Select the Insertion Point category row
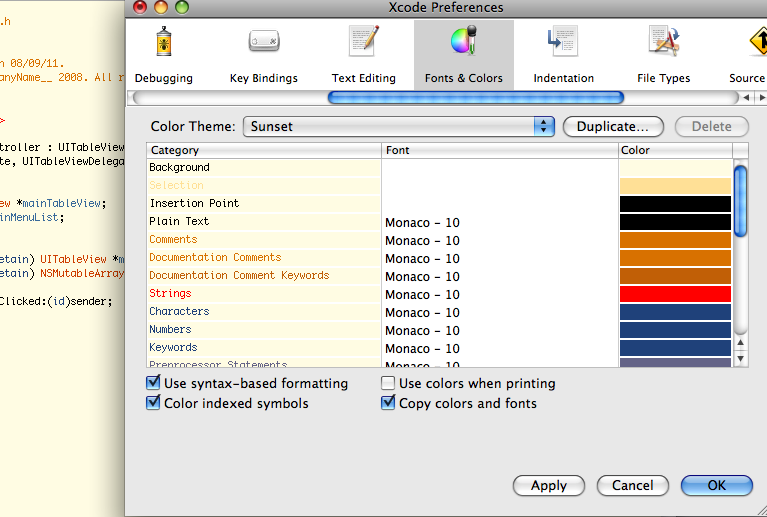Image resolution: width=767 pixels, height=517 pixels. [264, 203]
